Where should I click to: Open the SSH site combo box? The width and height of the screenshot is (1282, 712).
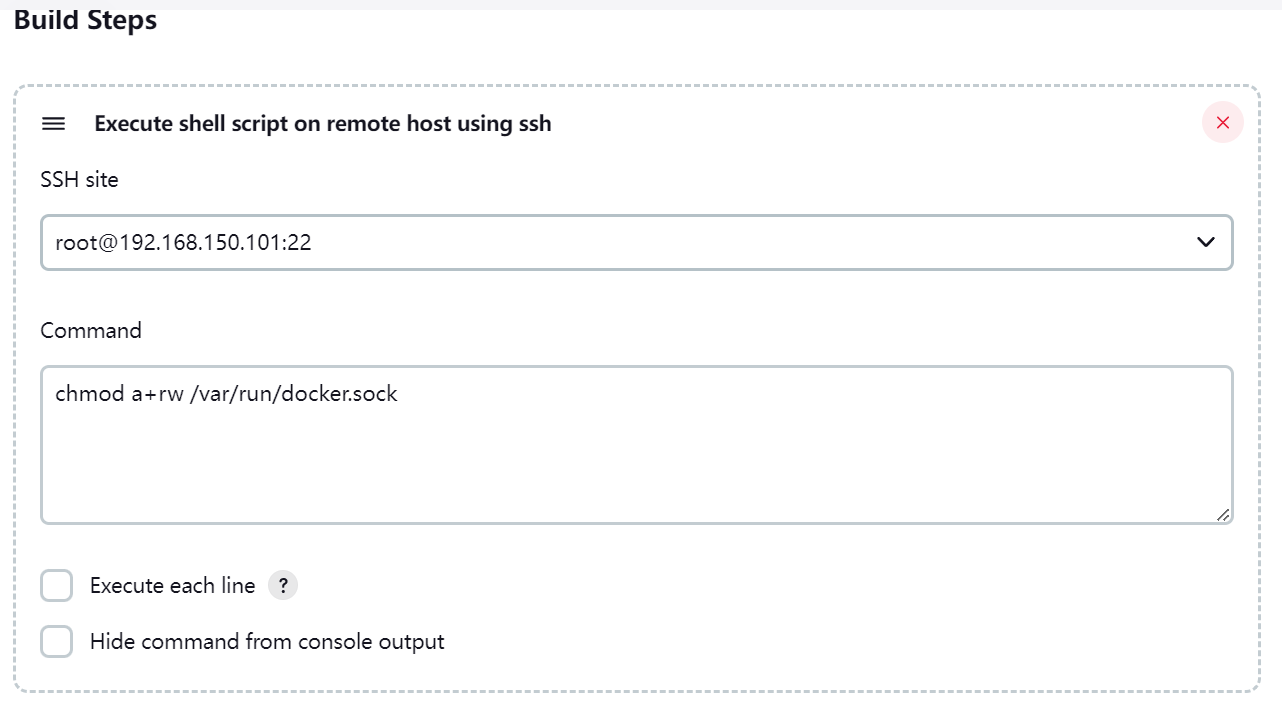click(x=637, y=242)
